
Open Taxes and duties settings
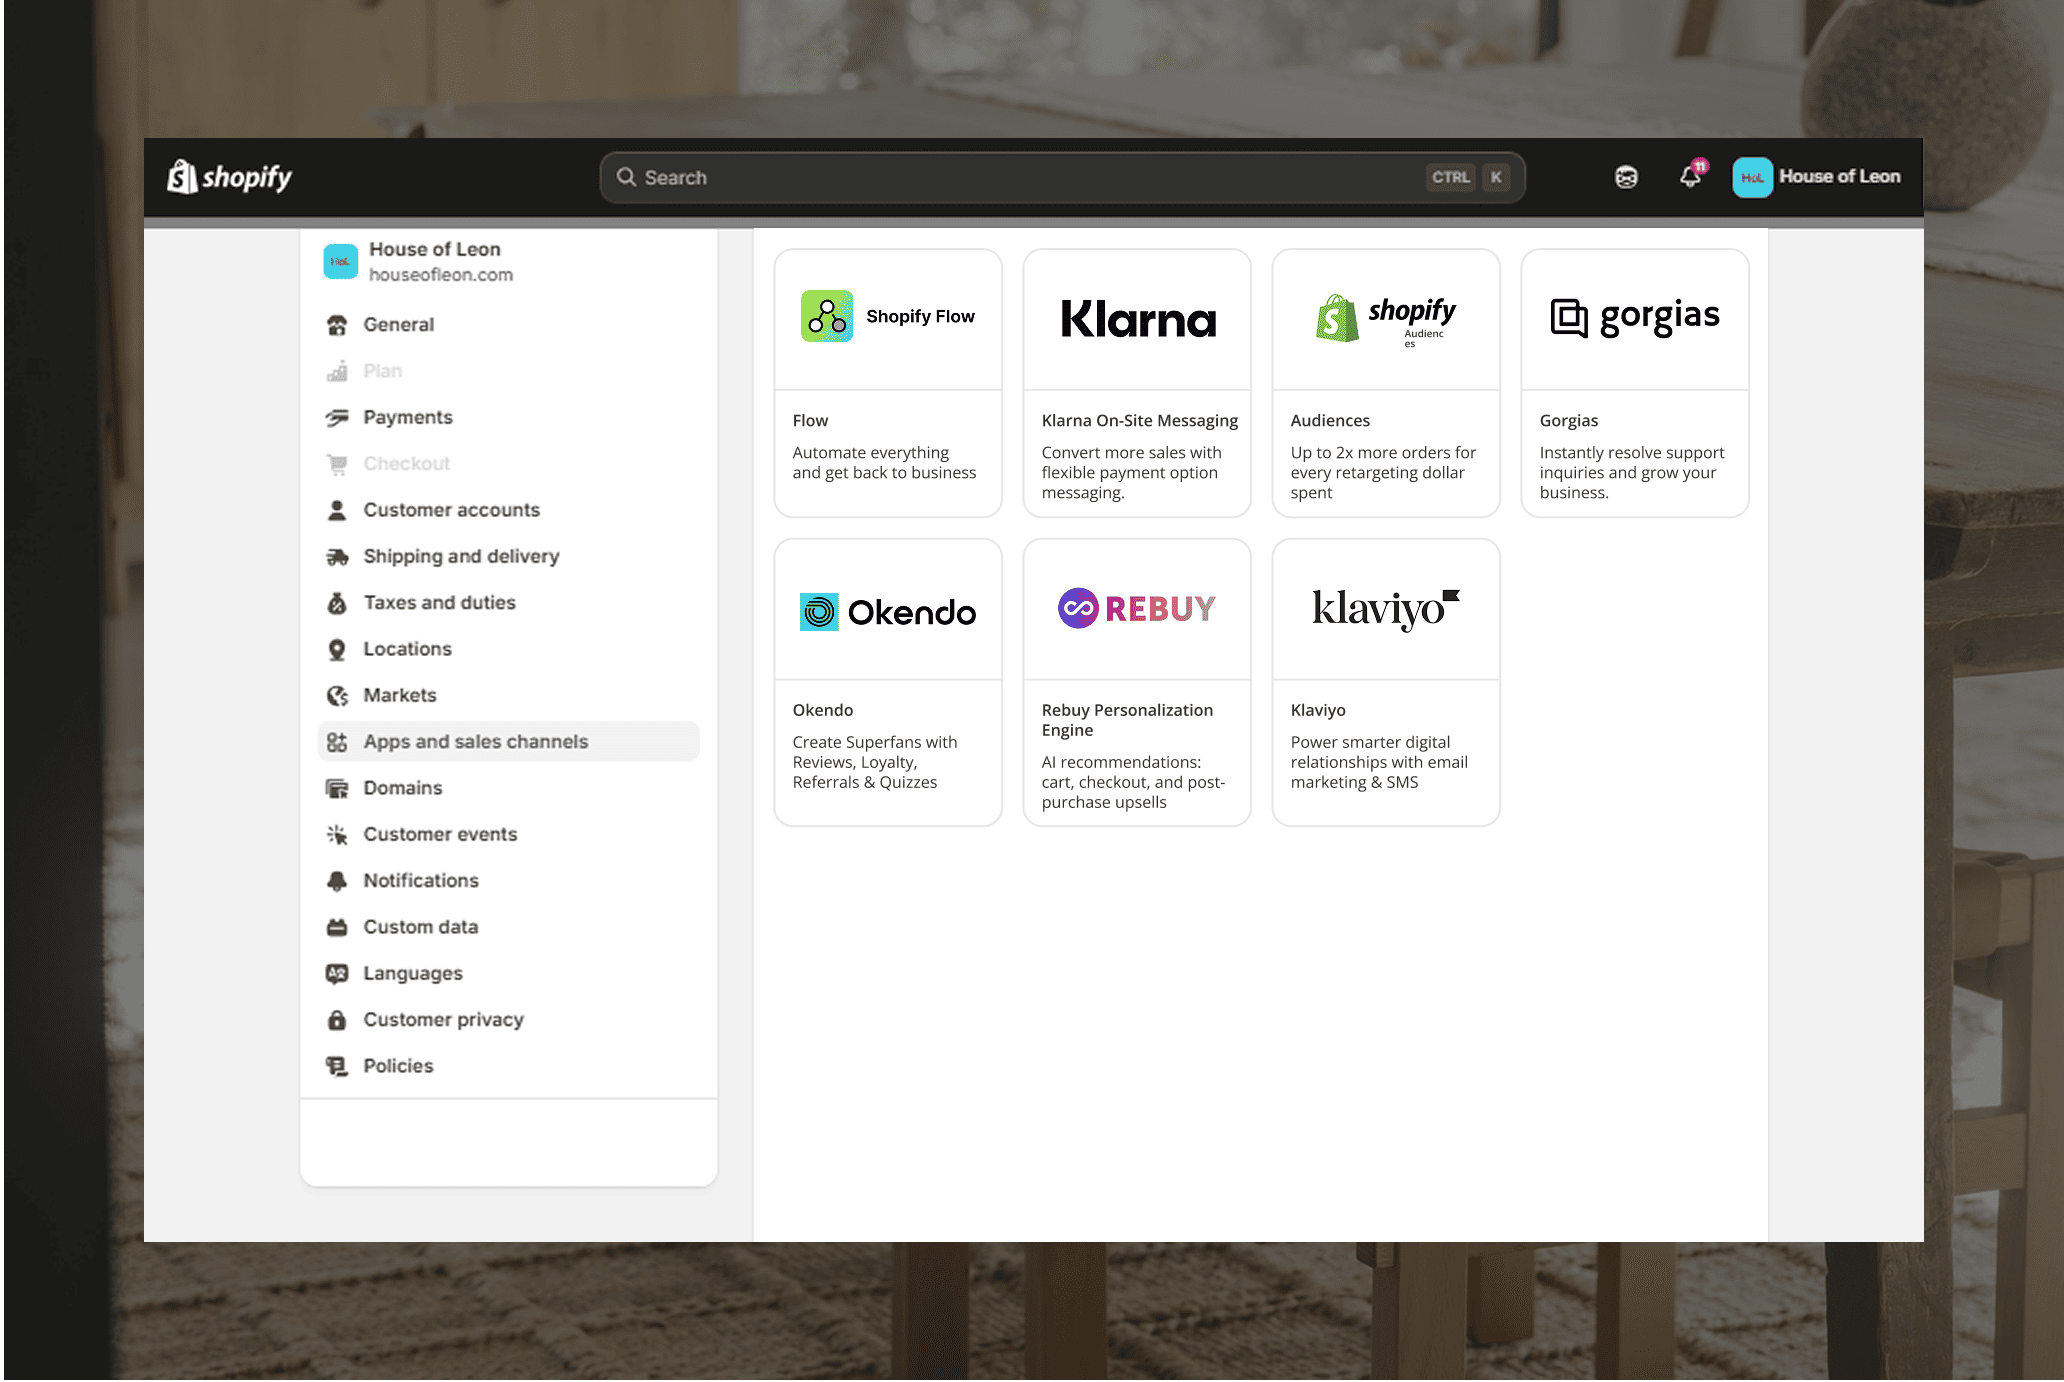click(x=439, y=603)
